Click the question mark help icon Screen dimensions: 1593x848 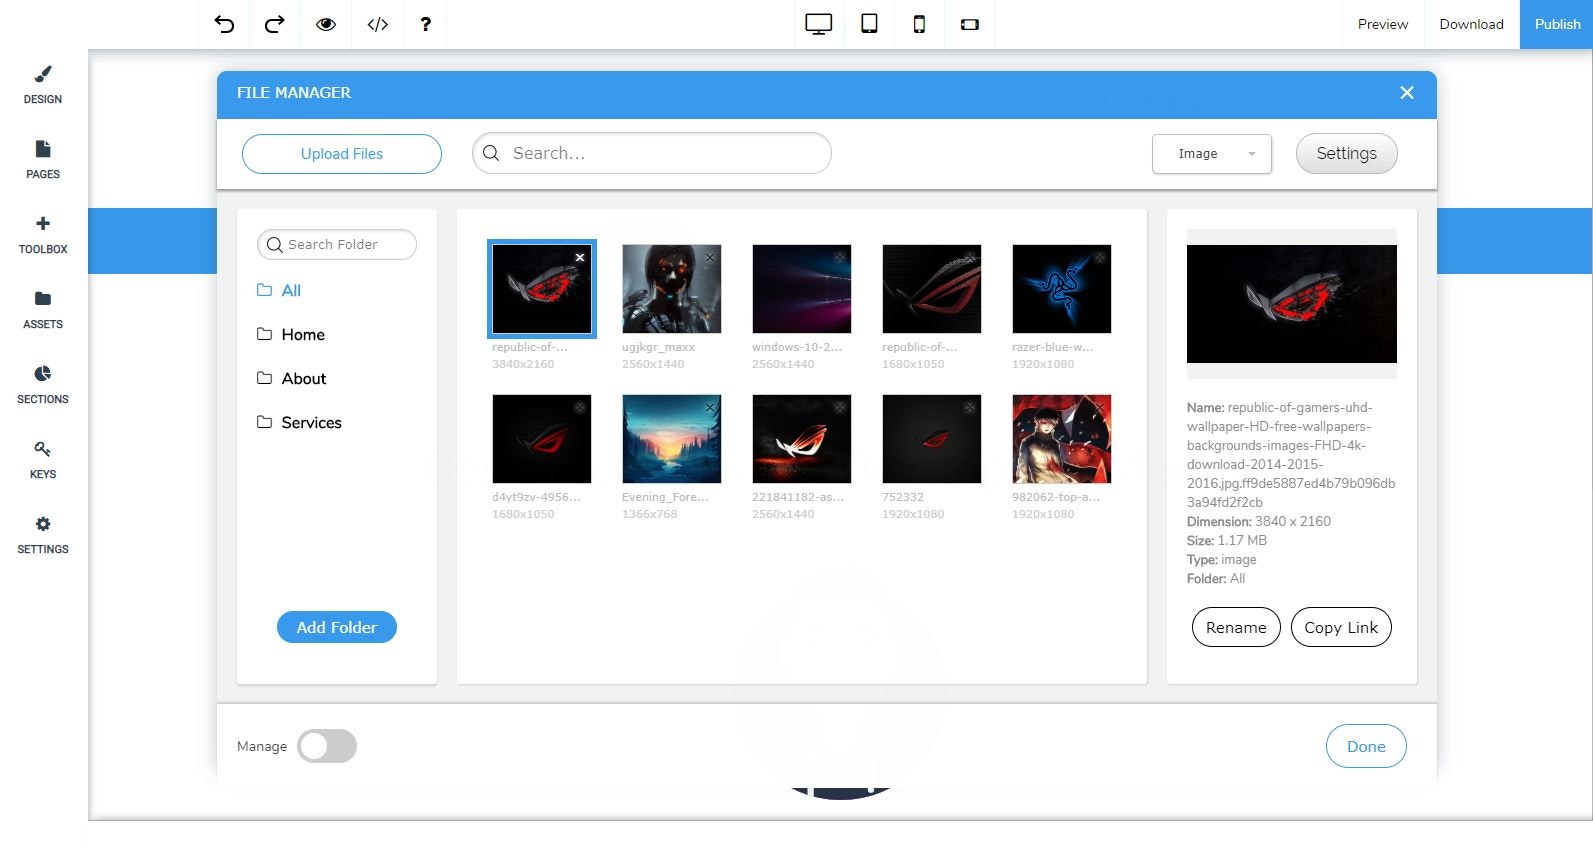tap(426, 24)
